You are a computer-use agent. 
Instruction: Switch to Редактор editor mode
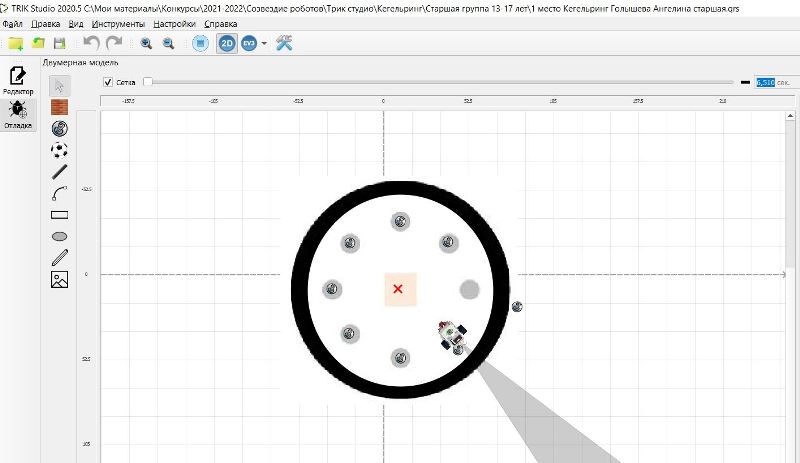click(18, 80)
